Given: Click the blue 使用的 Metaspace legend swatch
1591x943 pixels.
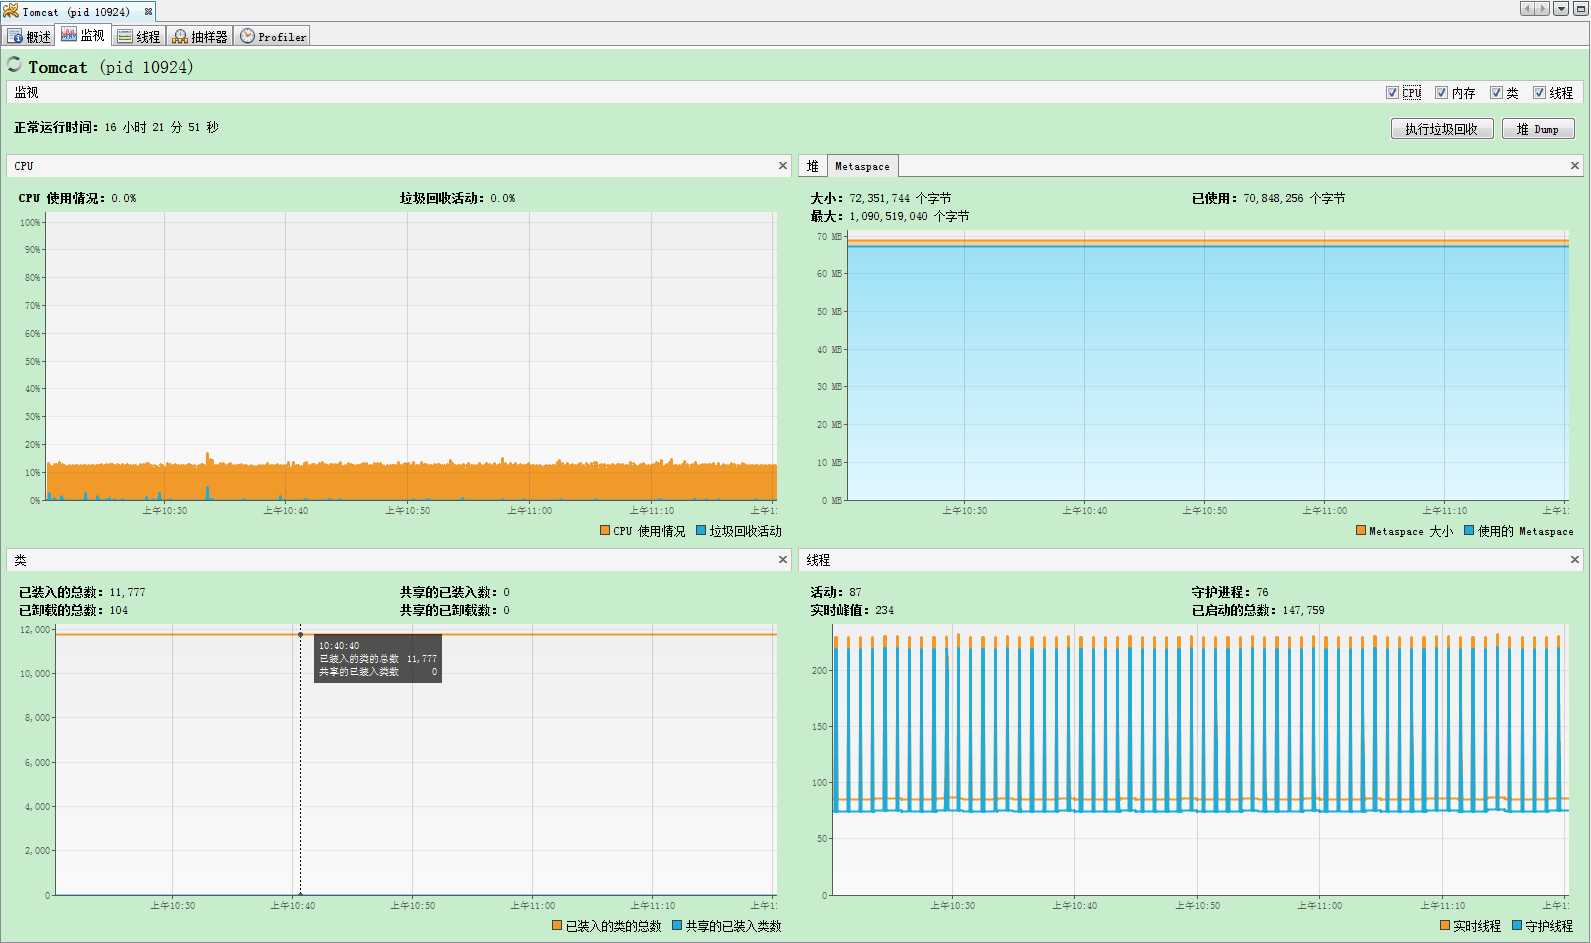Looking at the screenshot, I should pyautogui.click(x=1470, y=531).
